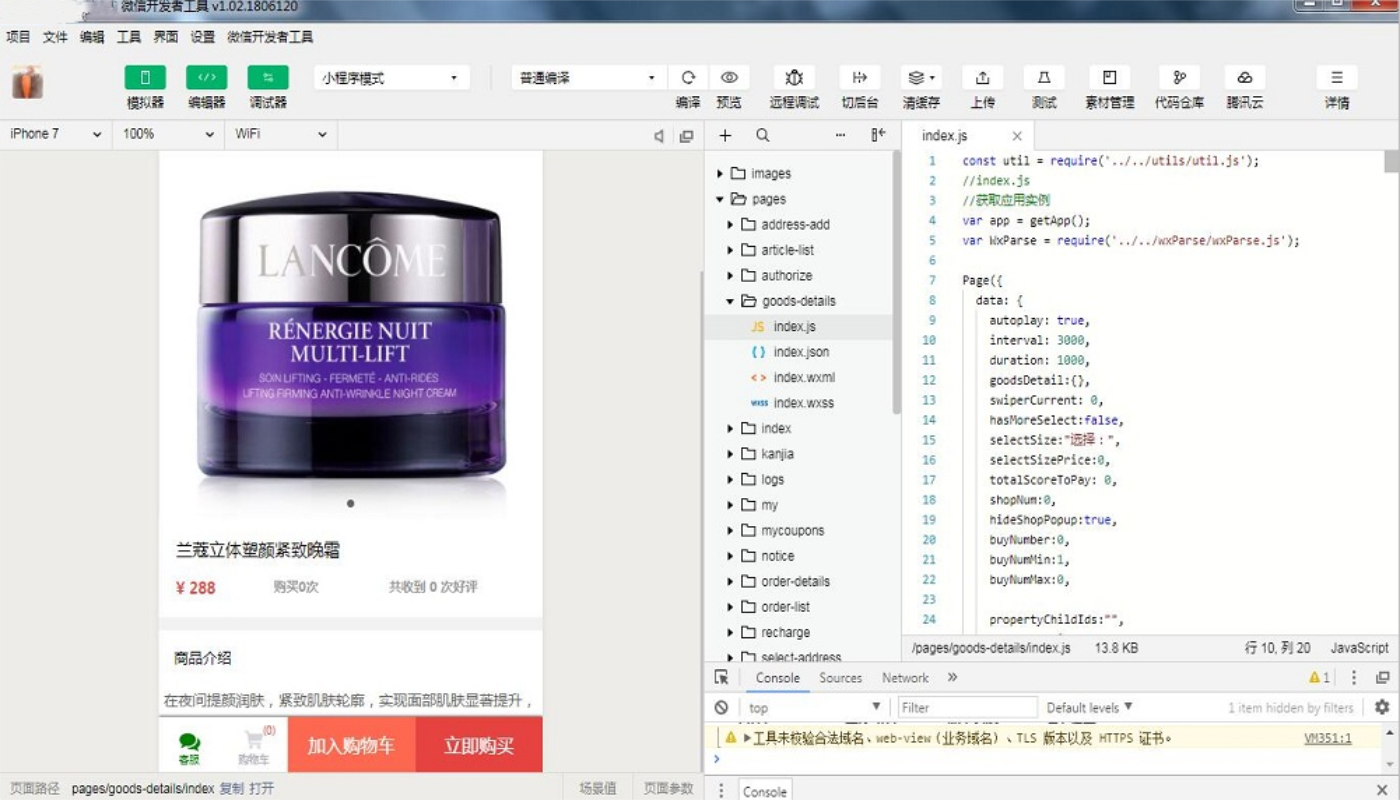Expand the address-add folder

pos(731,225)
